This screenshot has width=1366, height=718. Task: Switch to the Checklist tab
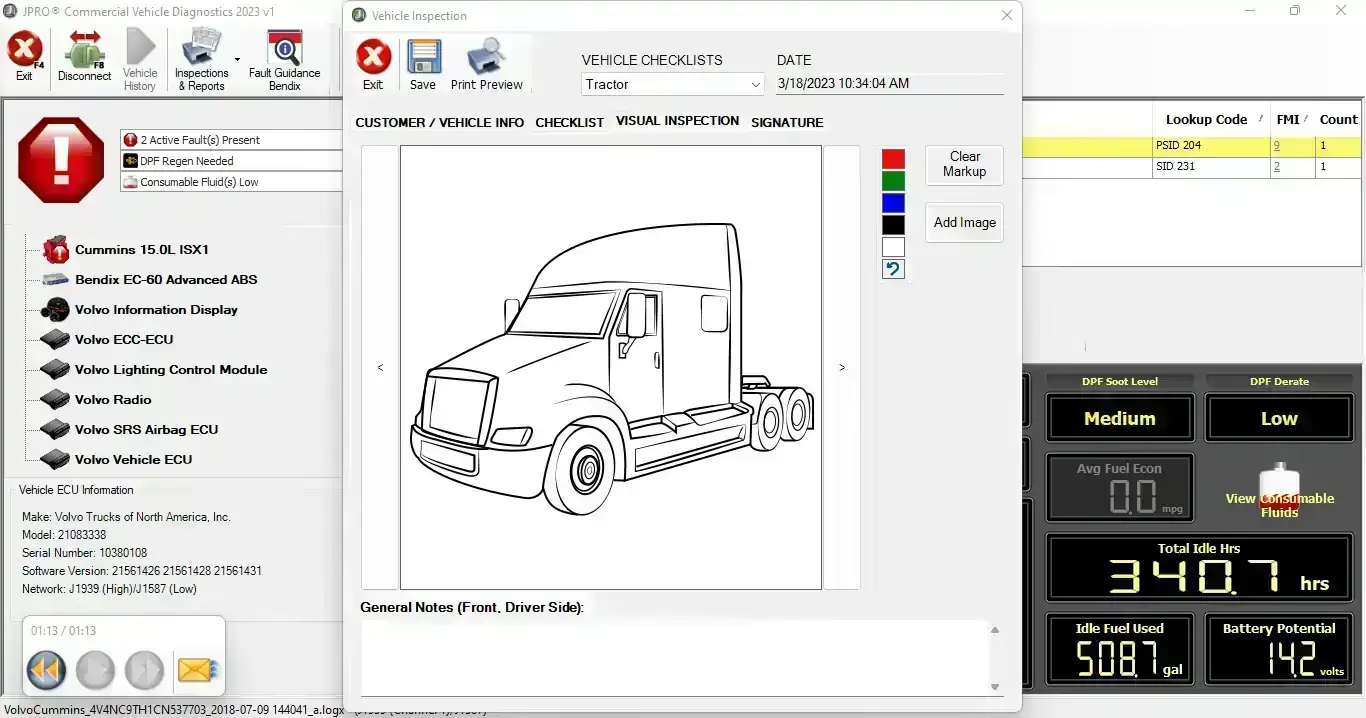pyautogui.click(x=570, y=123)
